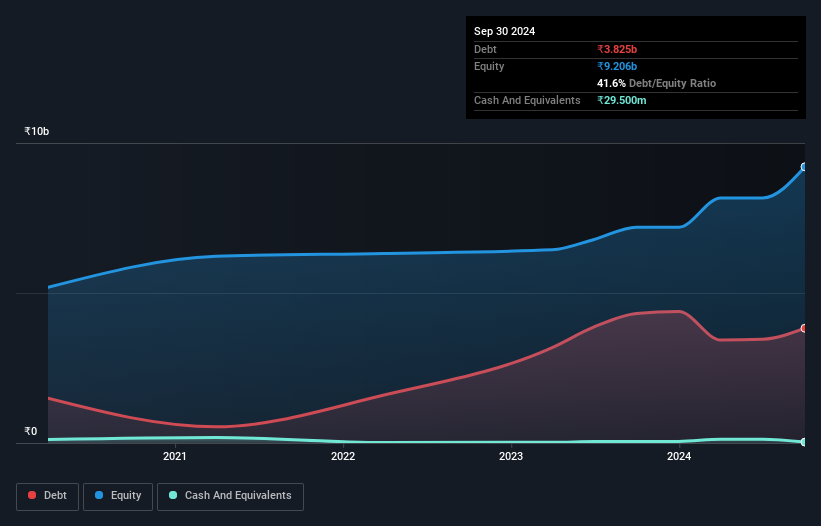This screenshot has height=526, width=821.
Task: Click the blue Equity data point marker
Action: [804, 167]
